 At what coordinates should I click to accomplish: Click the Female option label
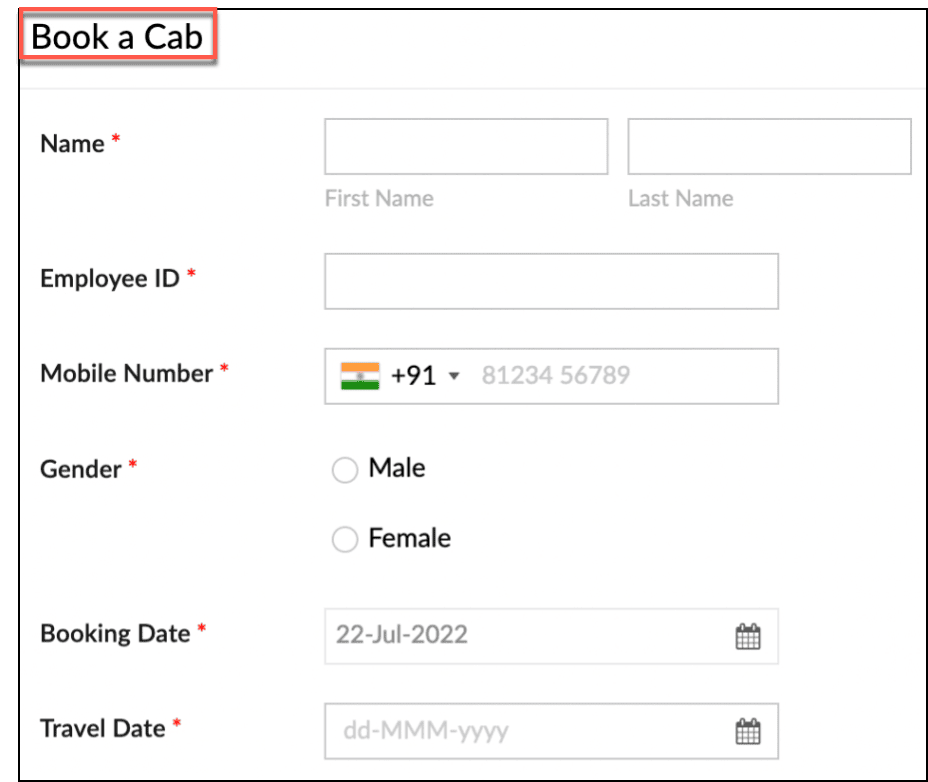click(x=410, y=538)
